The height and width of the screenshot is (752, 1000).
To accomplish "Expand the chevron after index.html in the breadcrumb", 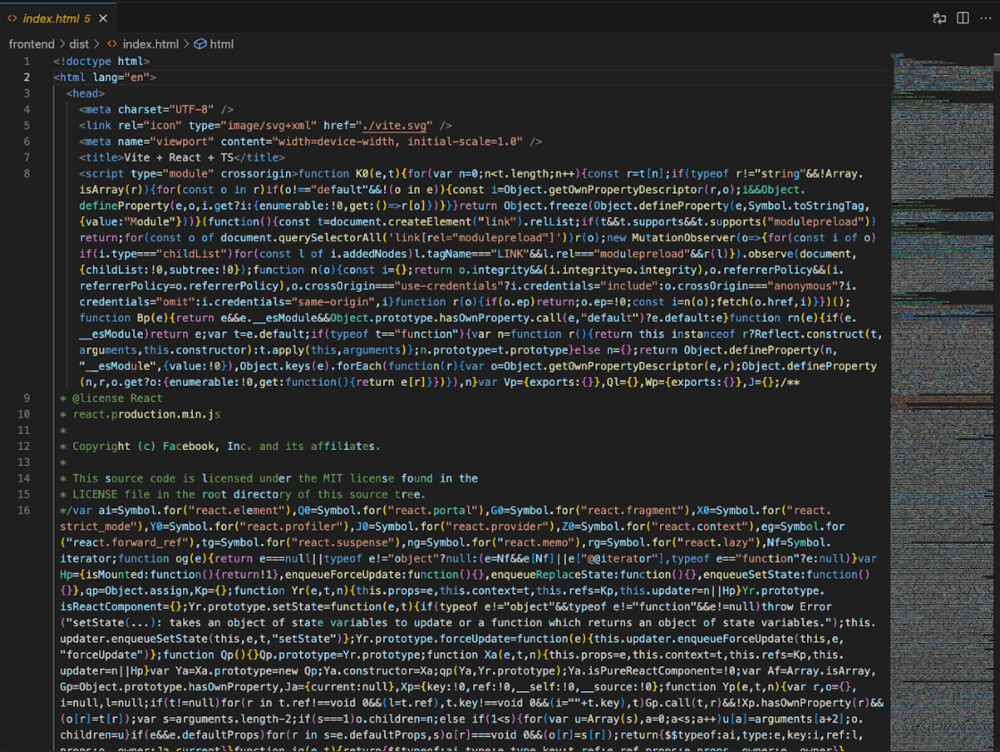I will (186, 44).
